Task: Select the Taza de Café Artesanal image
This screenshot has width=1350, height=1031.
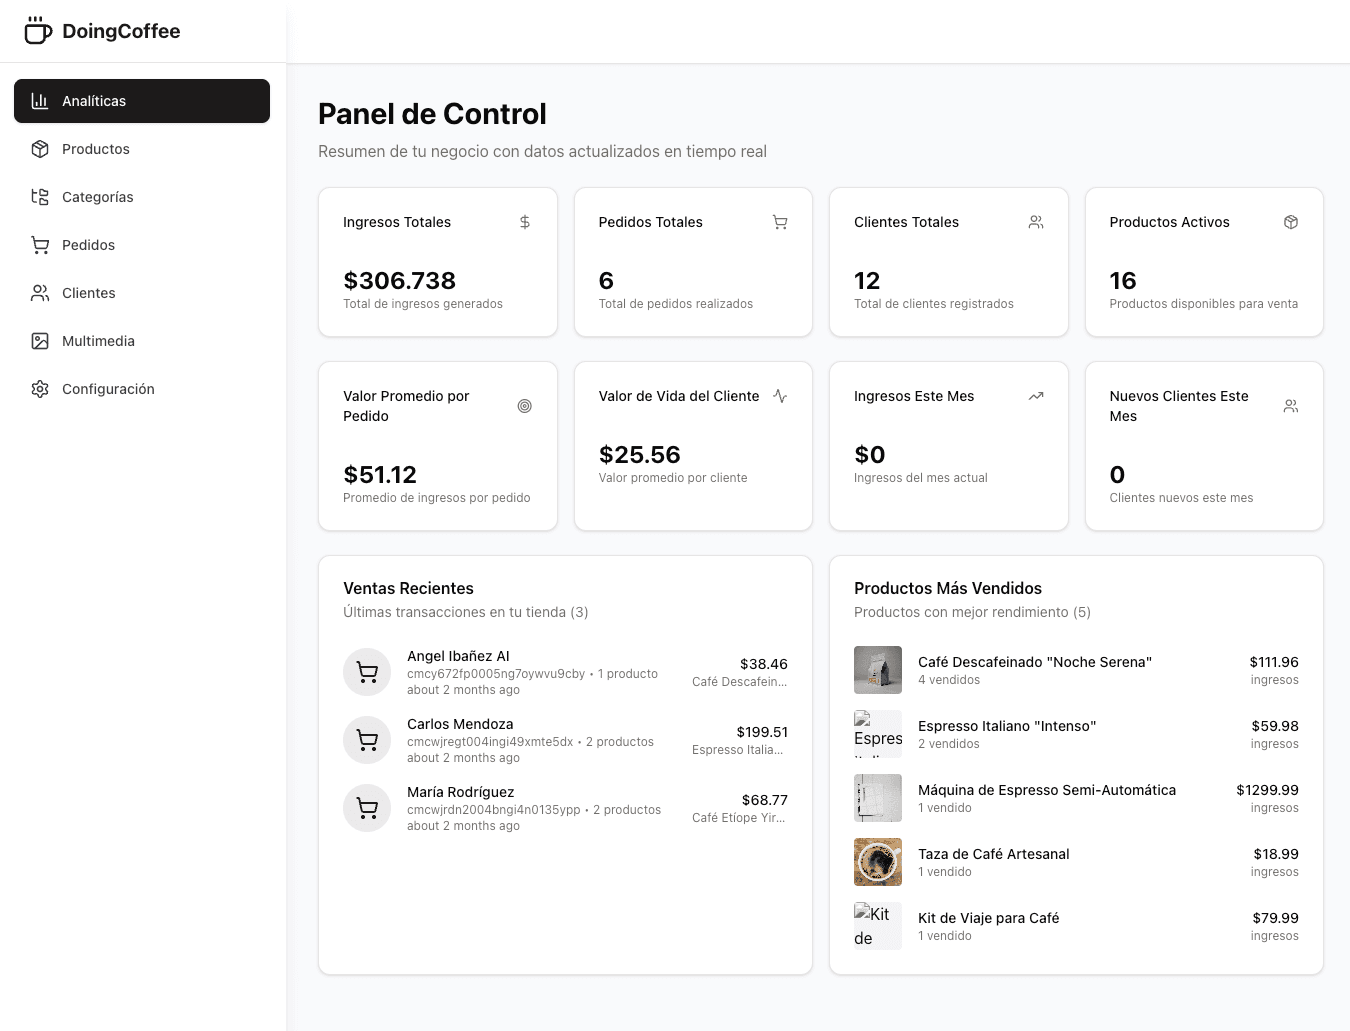Action: tap(877, 861)
